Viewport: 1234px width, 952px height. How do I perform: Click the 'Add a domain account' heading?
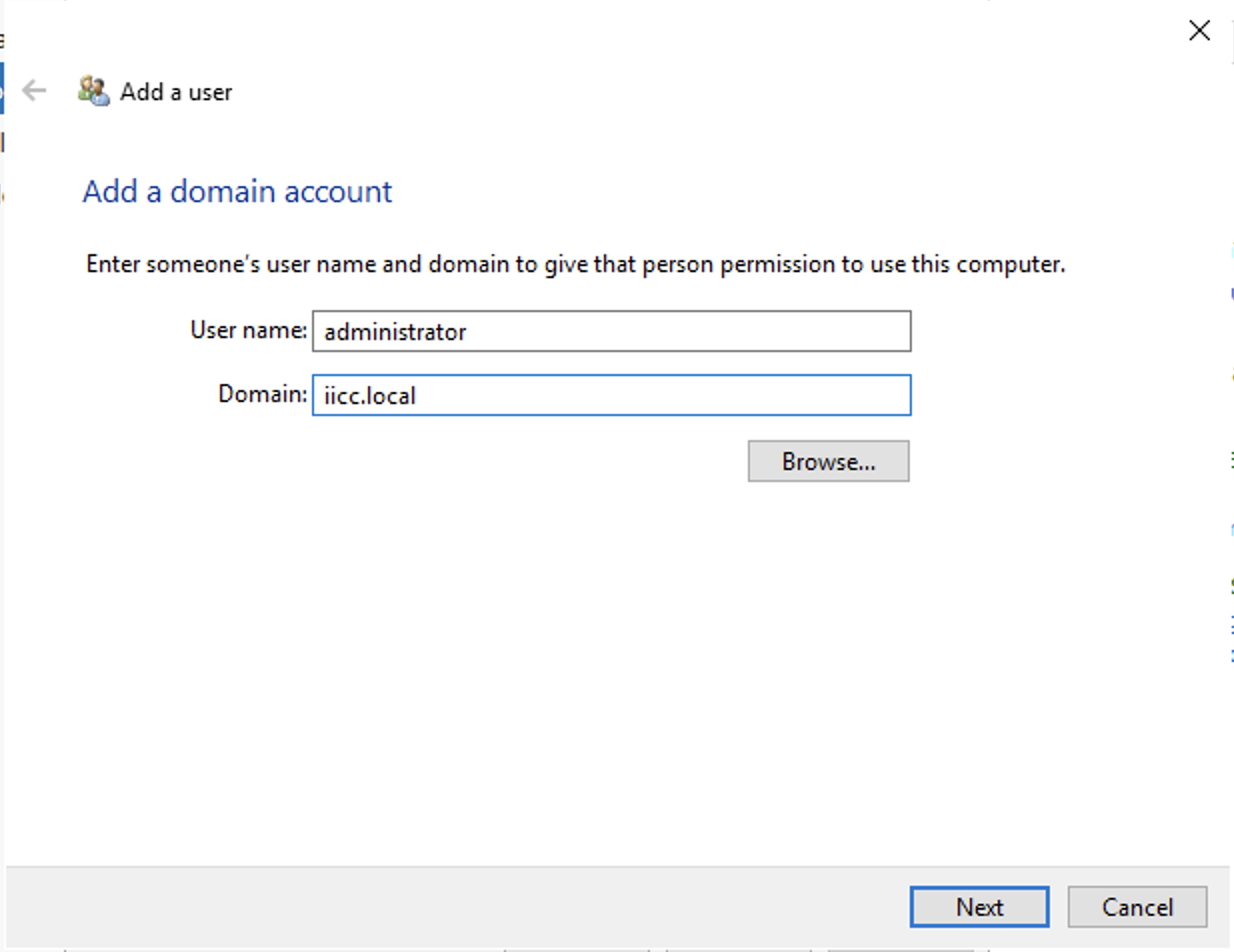point(237,191)
